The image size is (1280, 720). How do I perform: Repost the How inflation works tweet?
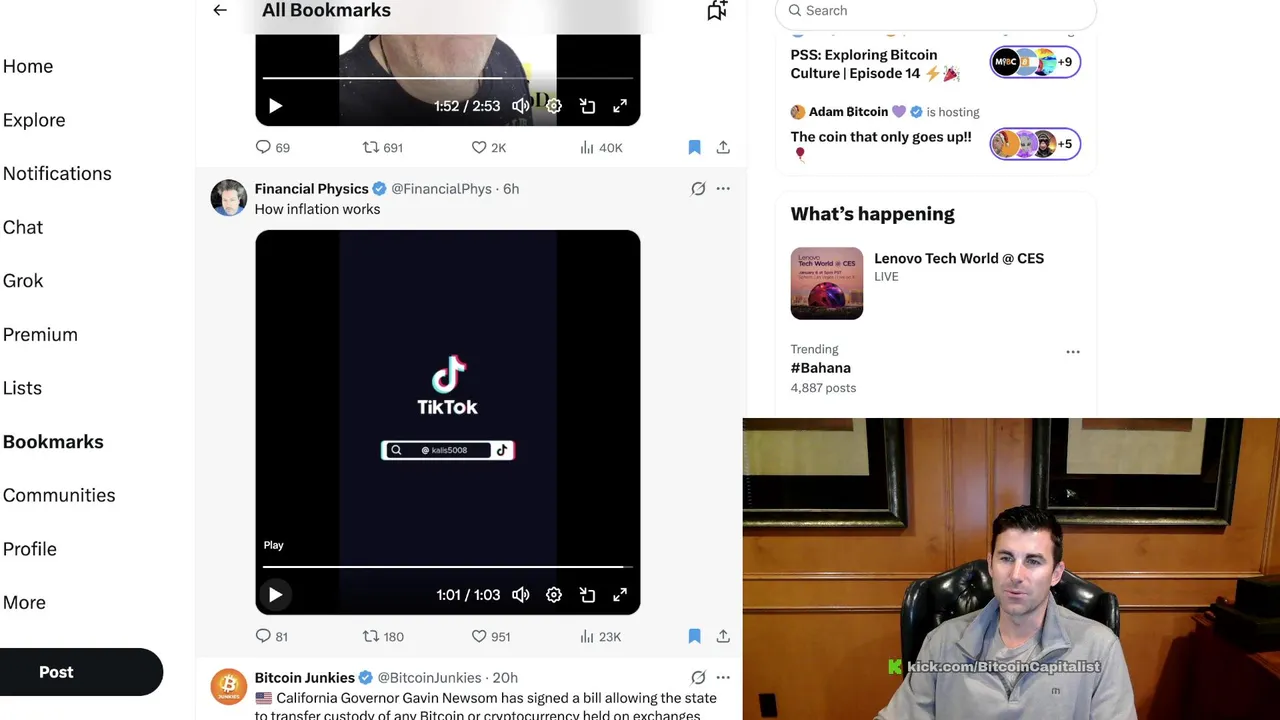pos(382,636)
